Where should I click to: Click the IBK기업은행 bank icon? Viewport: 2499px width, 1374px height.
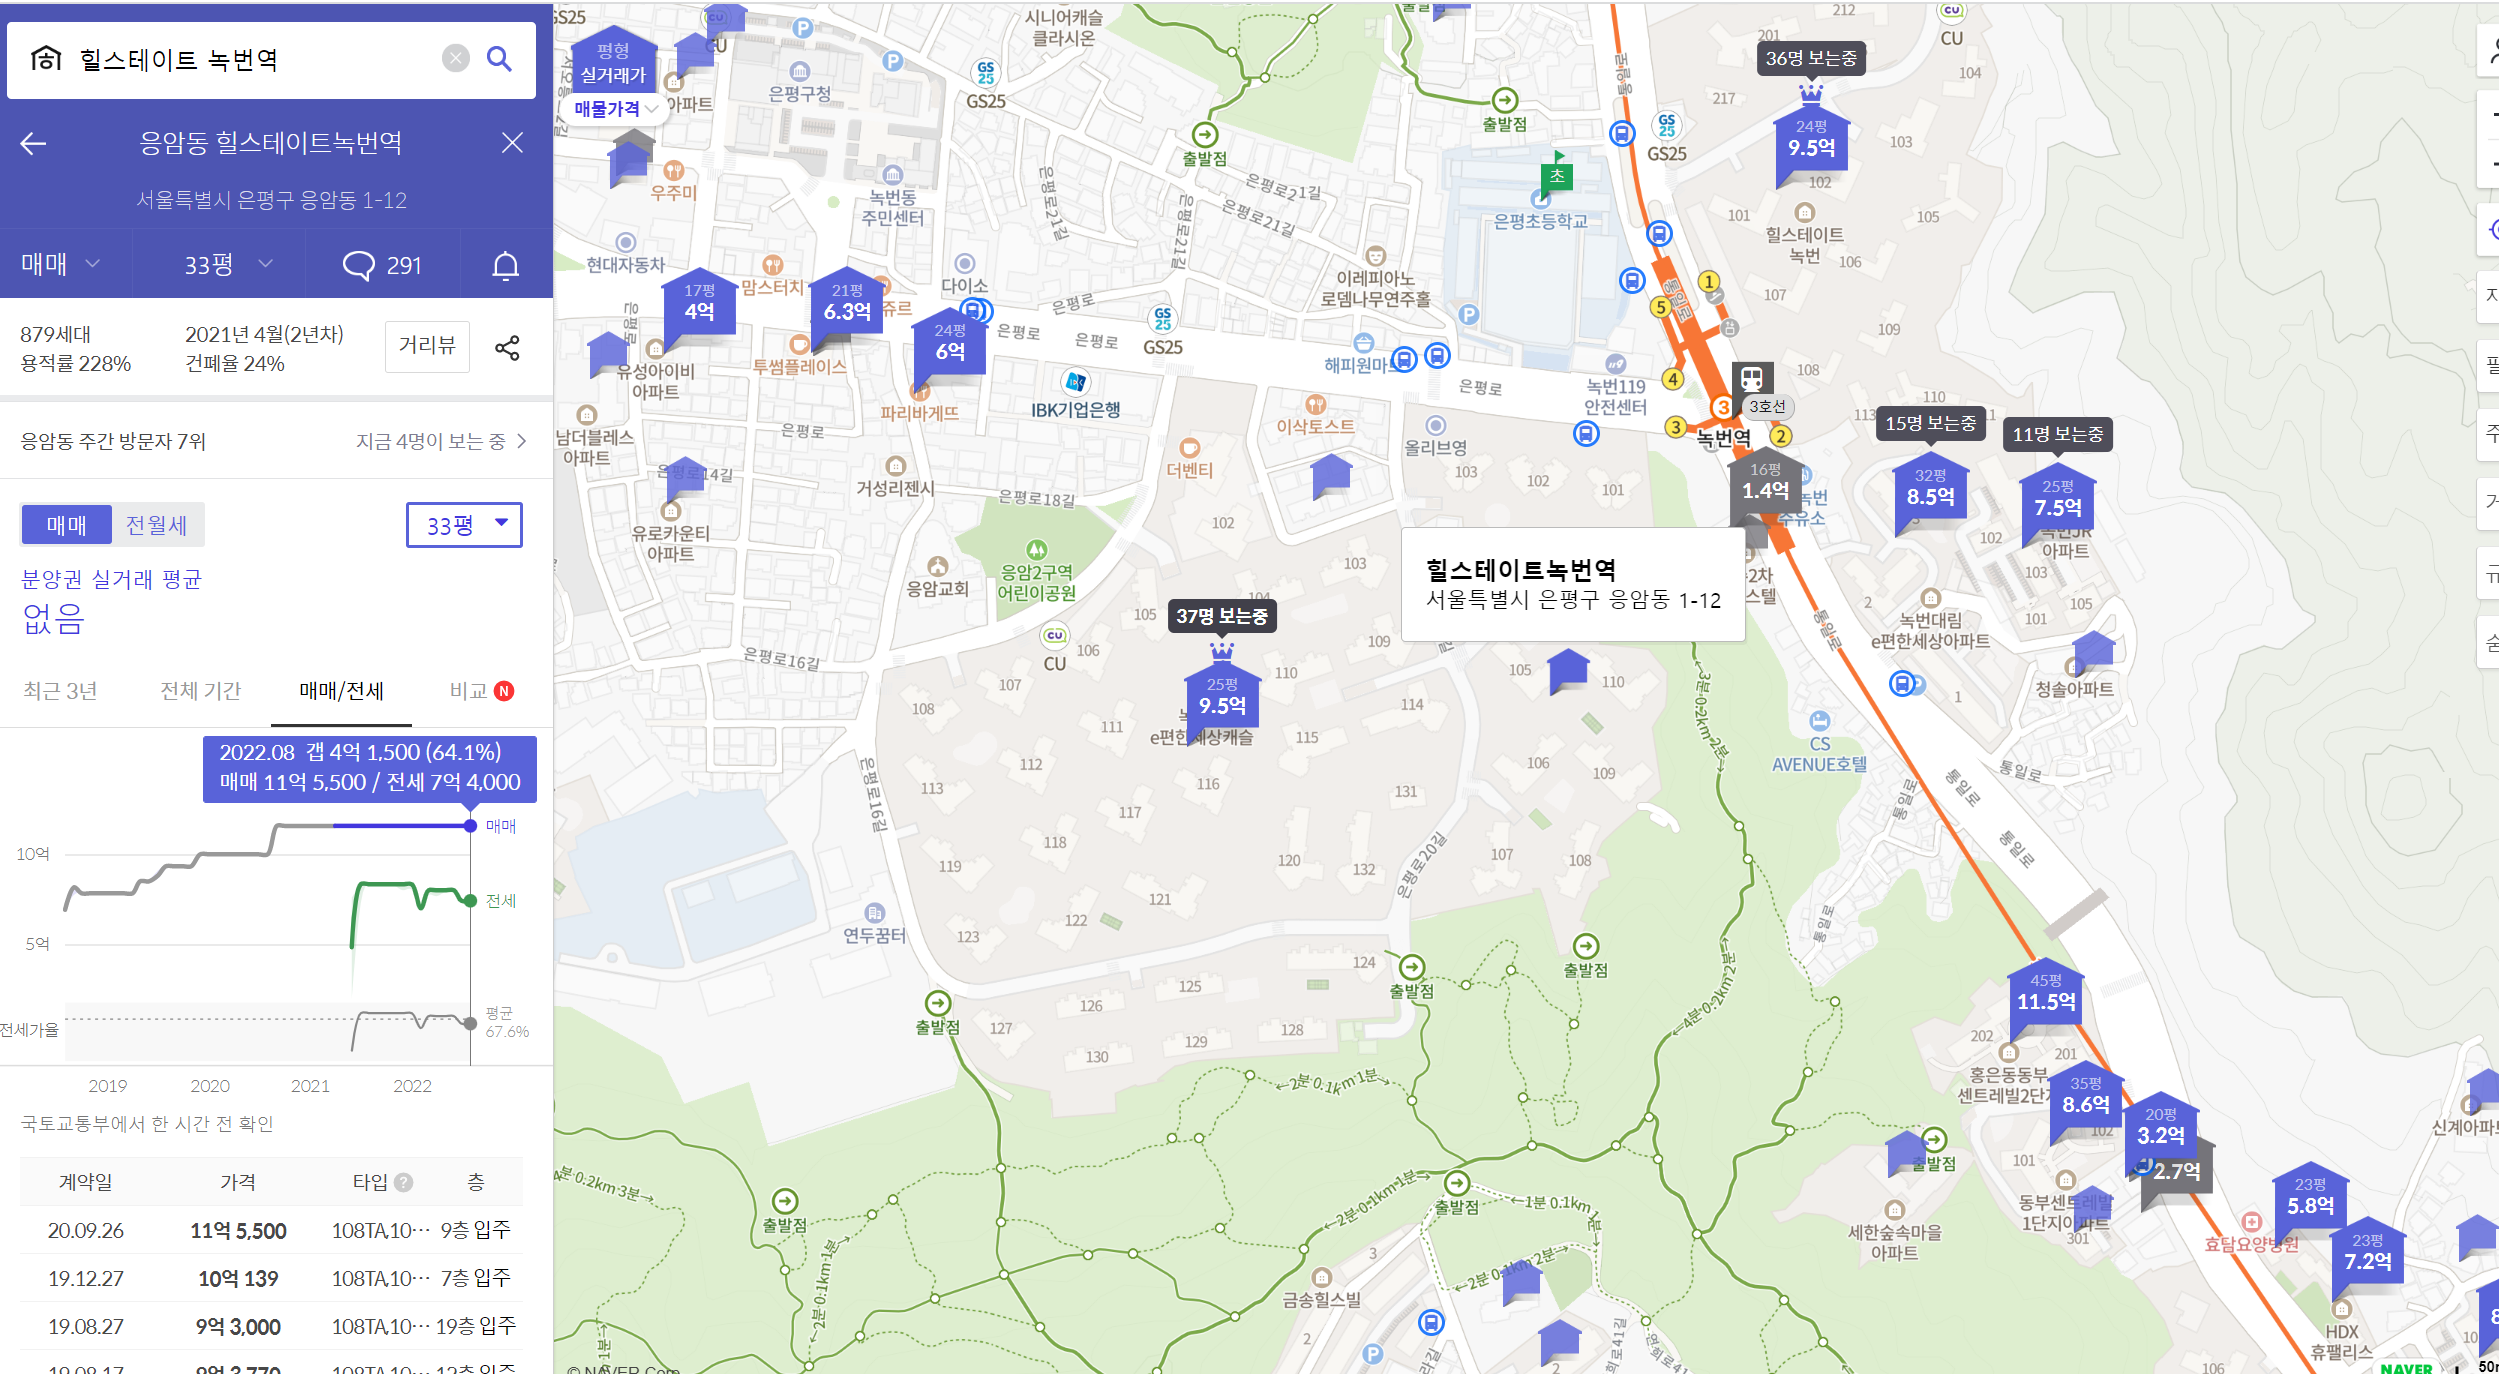point(1076,382)
